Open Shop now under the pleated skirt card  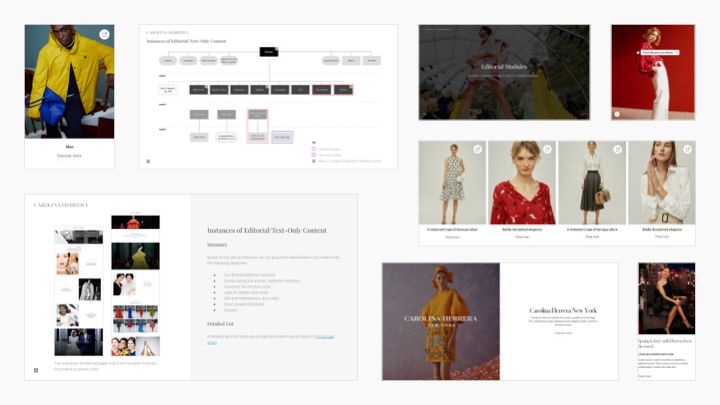592,237
